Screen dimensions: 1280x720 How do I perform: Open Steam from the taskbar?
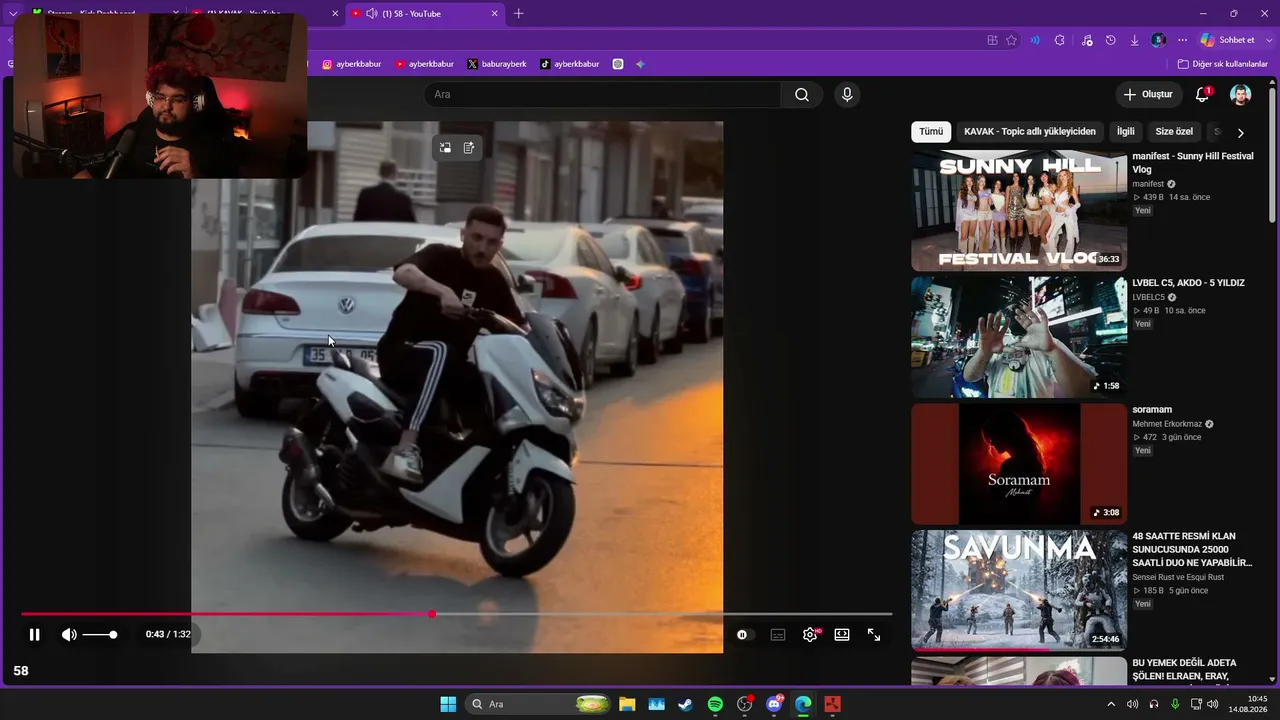(685, 704)
